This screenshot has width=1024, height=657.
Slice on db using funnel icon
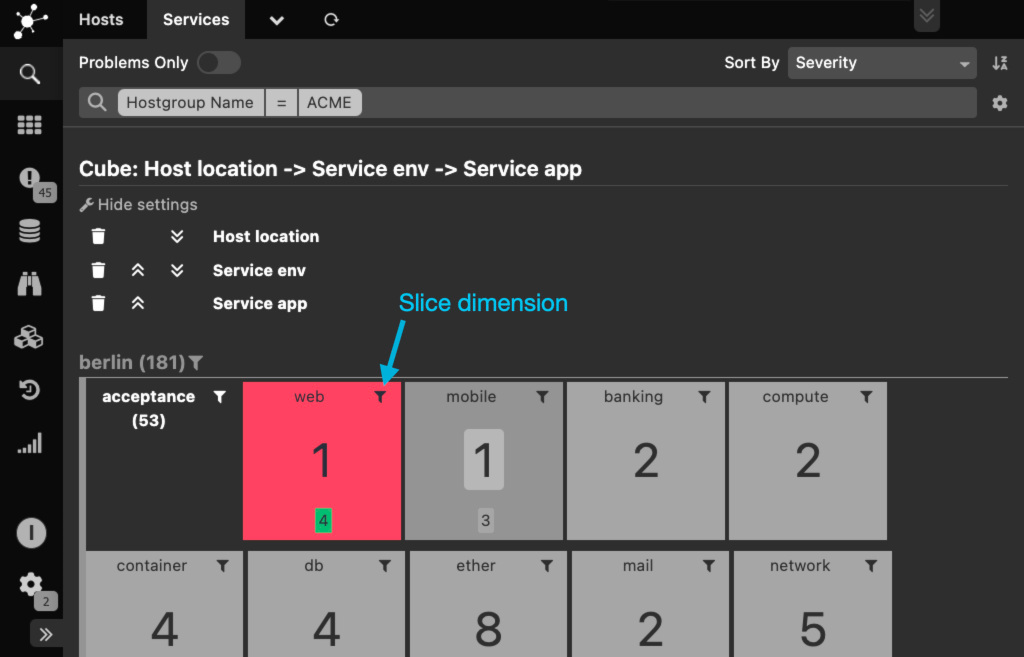(385, 566)
